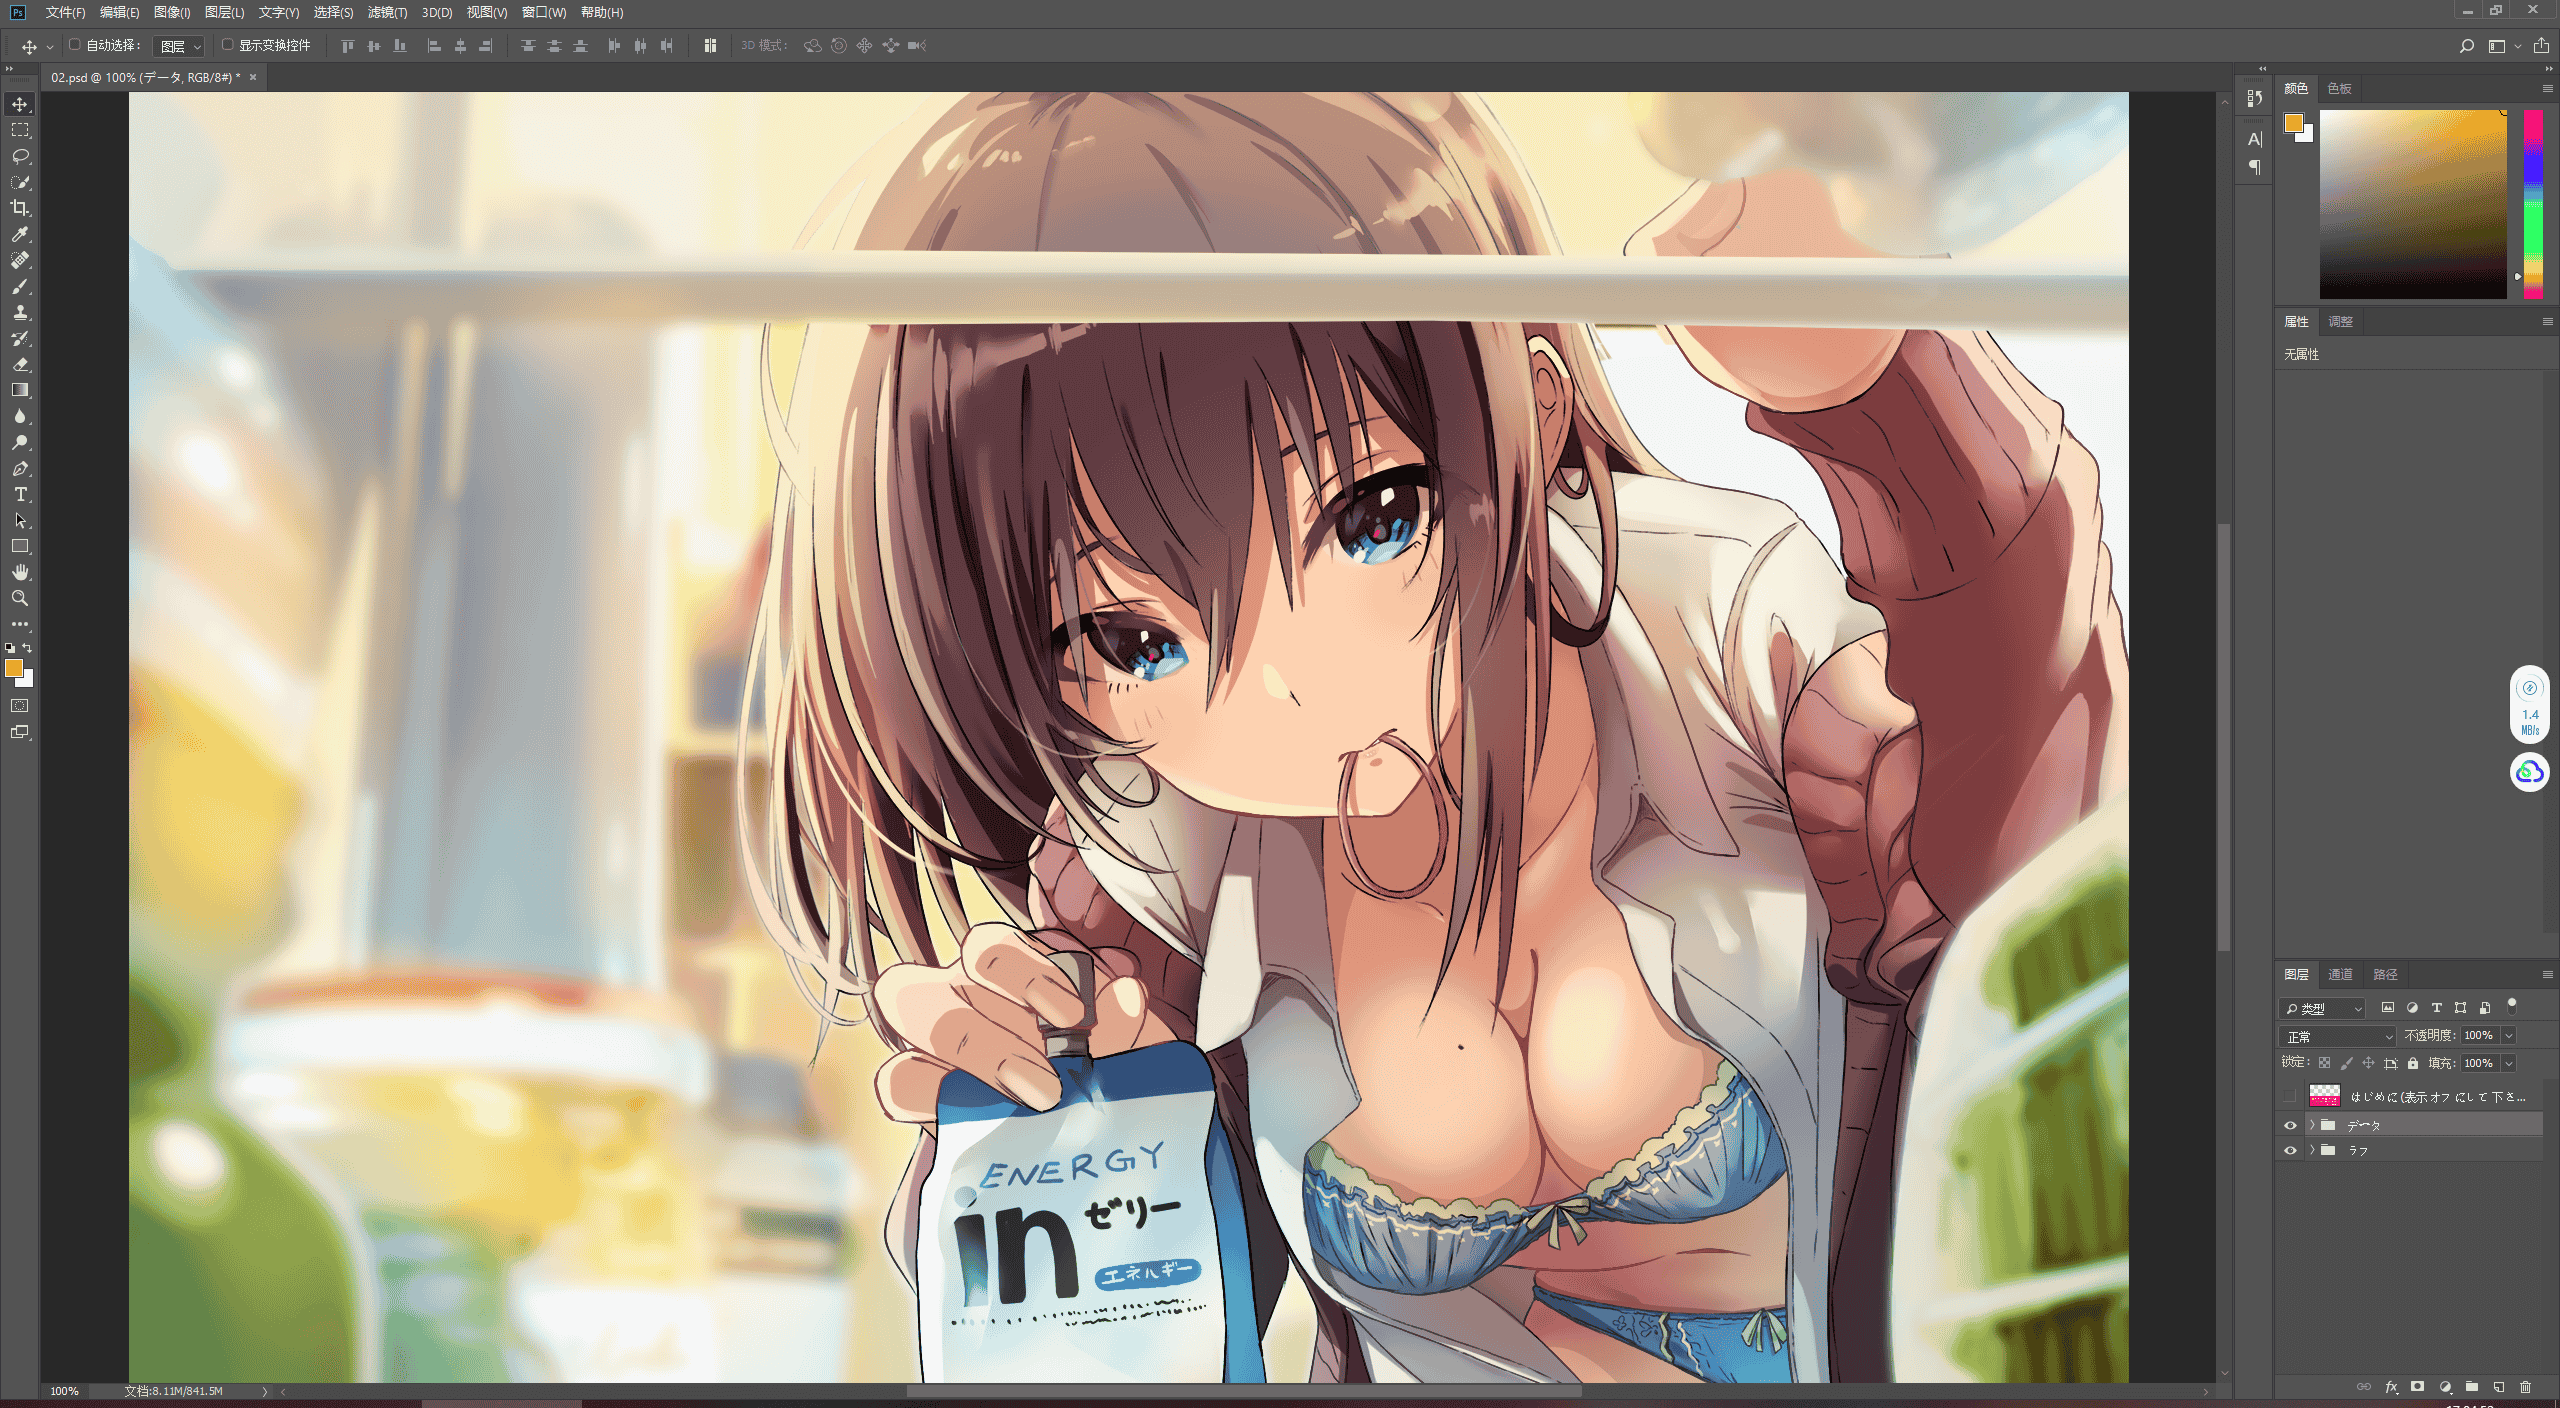Select the Eraser tool
The width and height of the screenshot is (2560, 1408).
20,364
